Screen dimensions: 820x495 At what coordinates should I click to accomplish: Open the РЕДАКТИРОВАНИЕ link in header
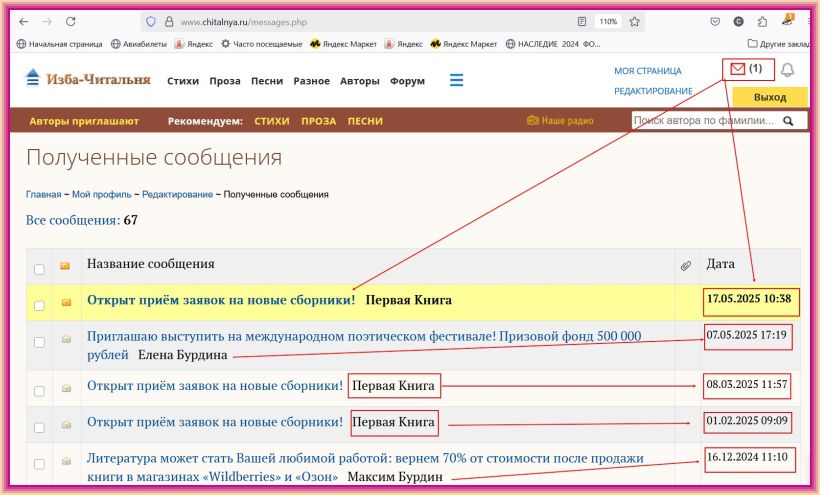(x=653, y=91)
